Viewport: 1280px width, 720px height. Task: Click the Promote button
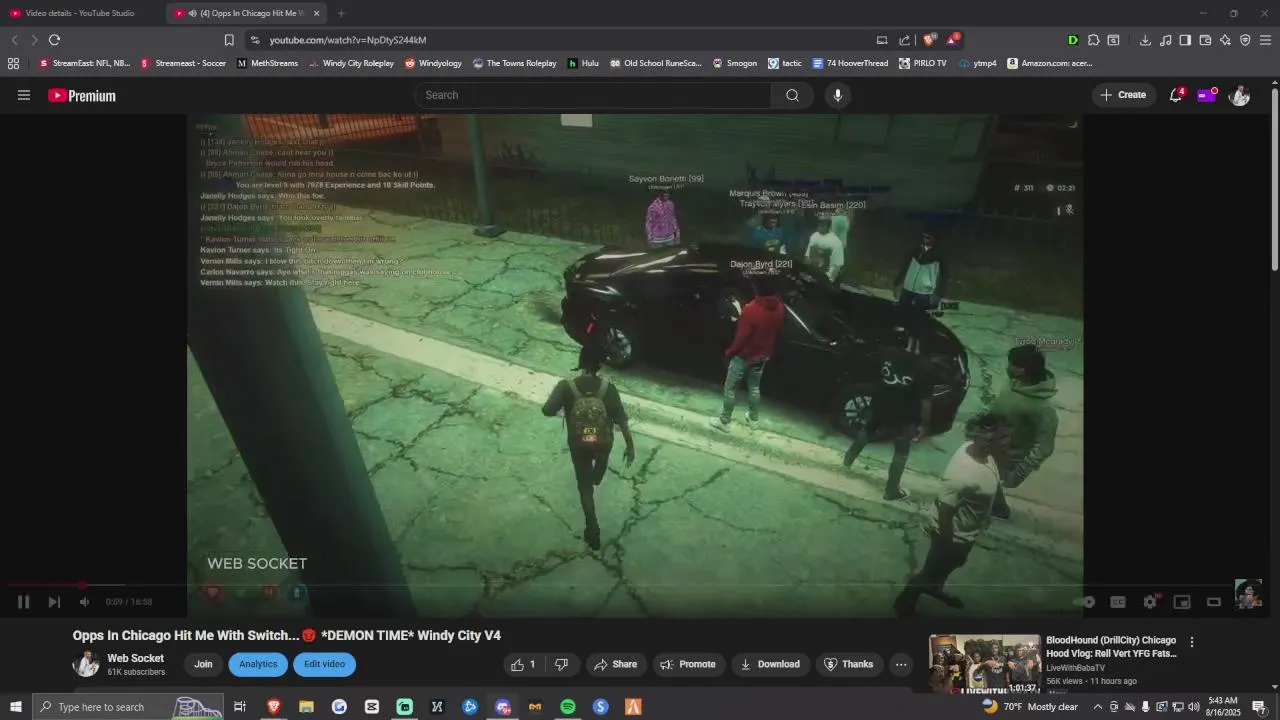[687, 664]
